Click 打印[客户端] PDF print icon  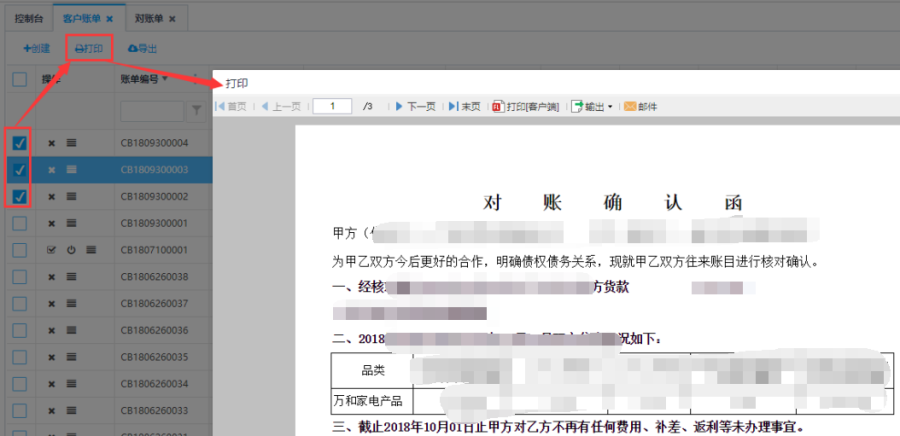pyautogui.click(x=526, y=106)
